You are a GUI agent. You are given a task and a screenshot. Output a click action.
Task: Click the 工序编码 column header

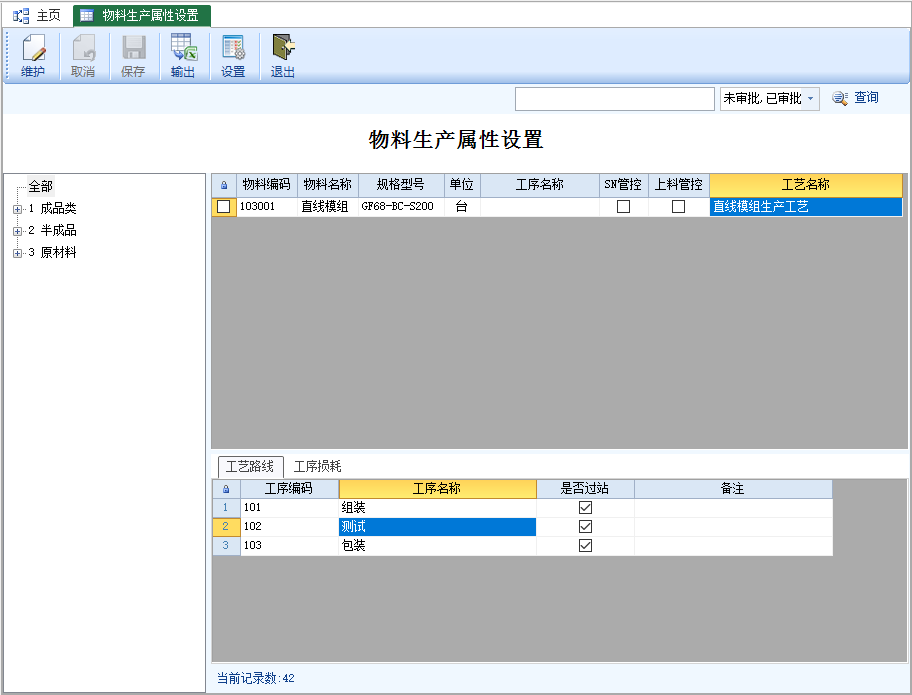289,489
